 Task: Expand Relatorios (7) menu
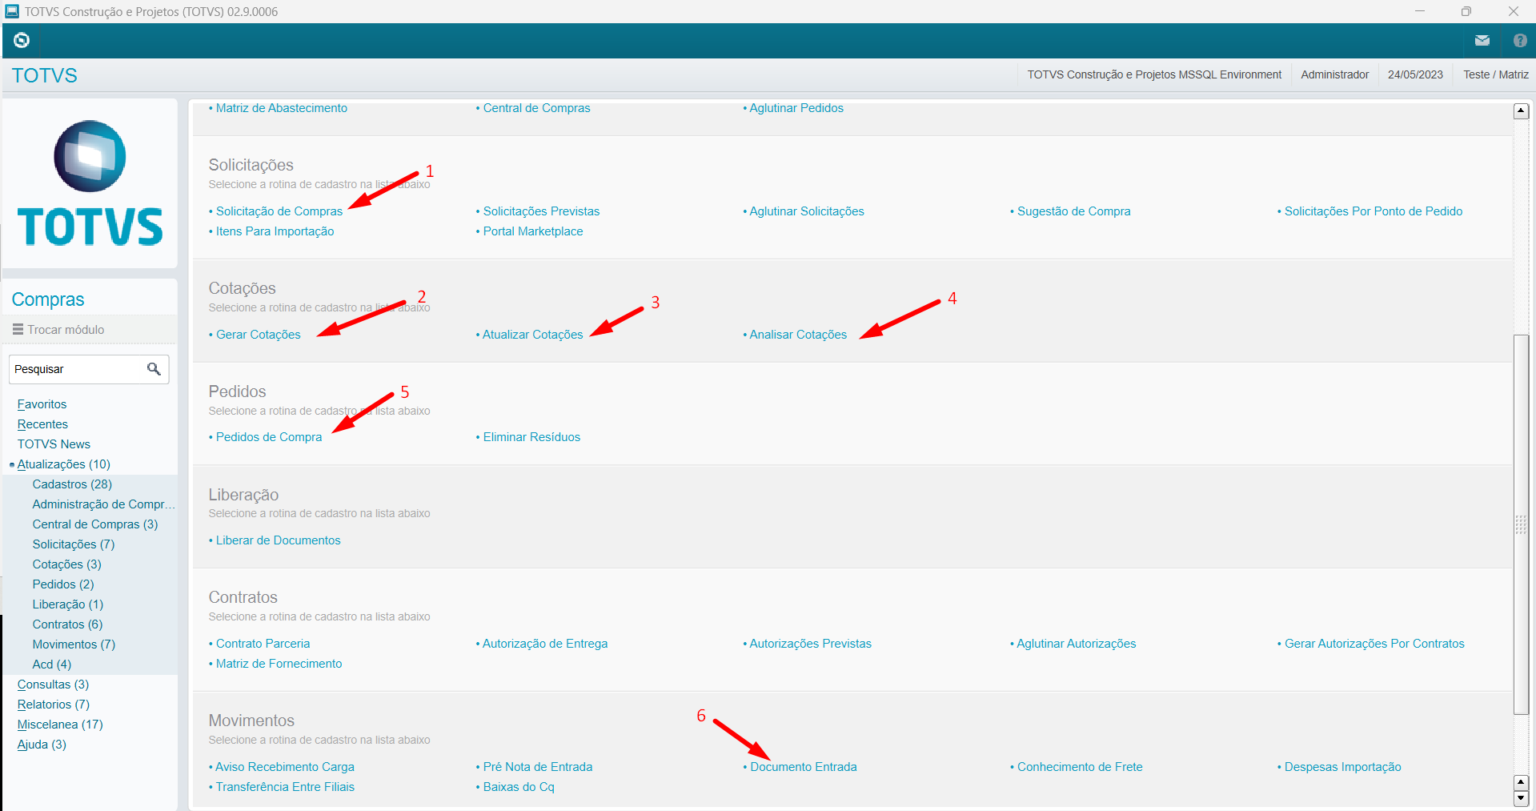tap(53, 704)
